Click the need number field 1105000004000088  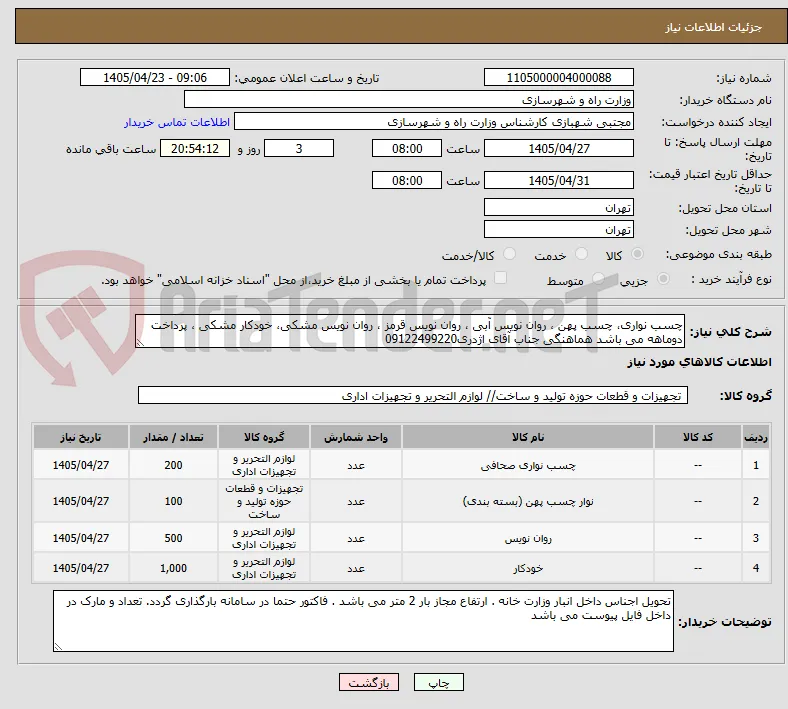558,78
